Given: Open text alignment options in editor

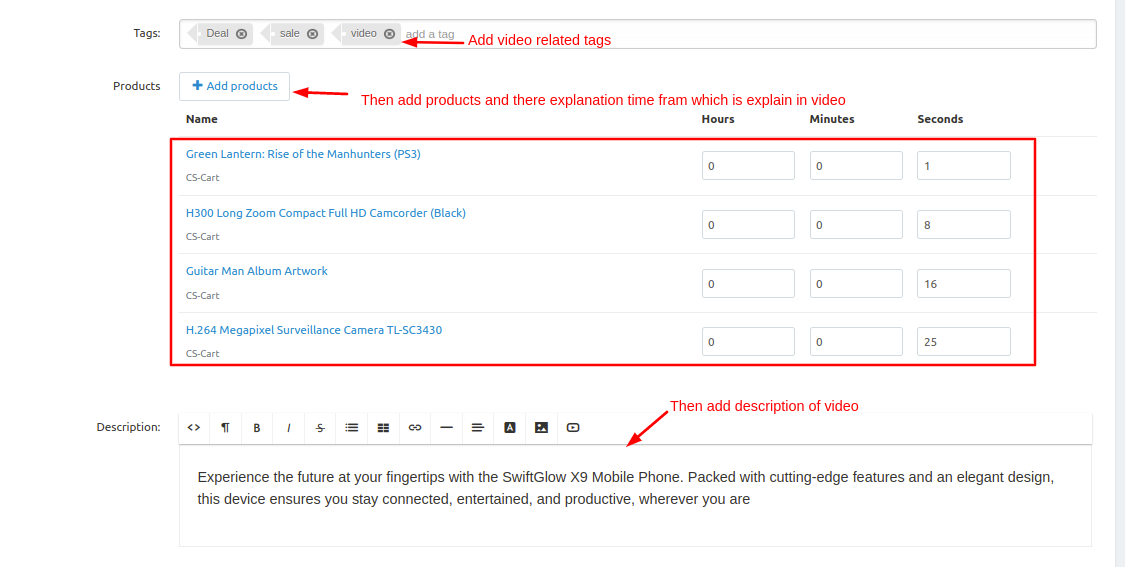Looking at the screenshot, I should pos(478,428).
